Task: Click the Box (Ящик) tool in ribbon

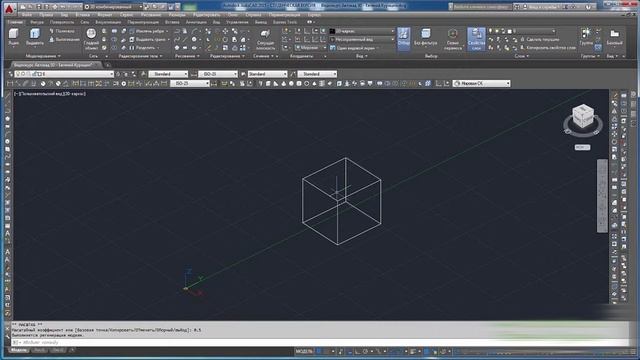Action: point(13,37)
